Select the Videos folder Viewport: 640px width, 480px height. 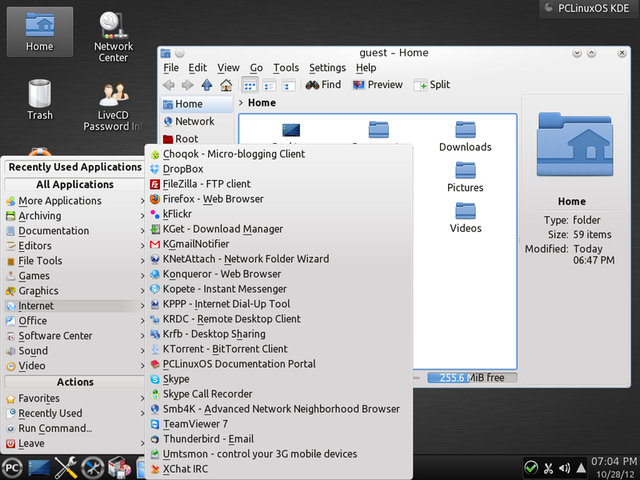click(465, 218)
